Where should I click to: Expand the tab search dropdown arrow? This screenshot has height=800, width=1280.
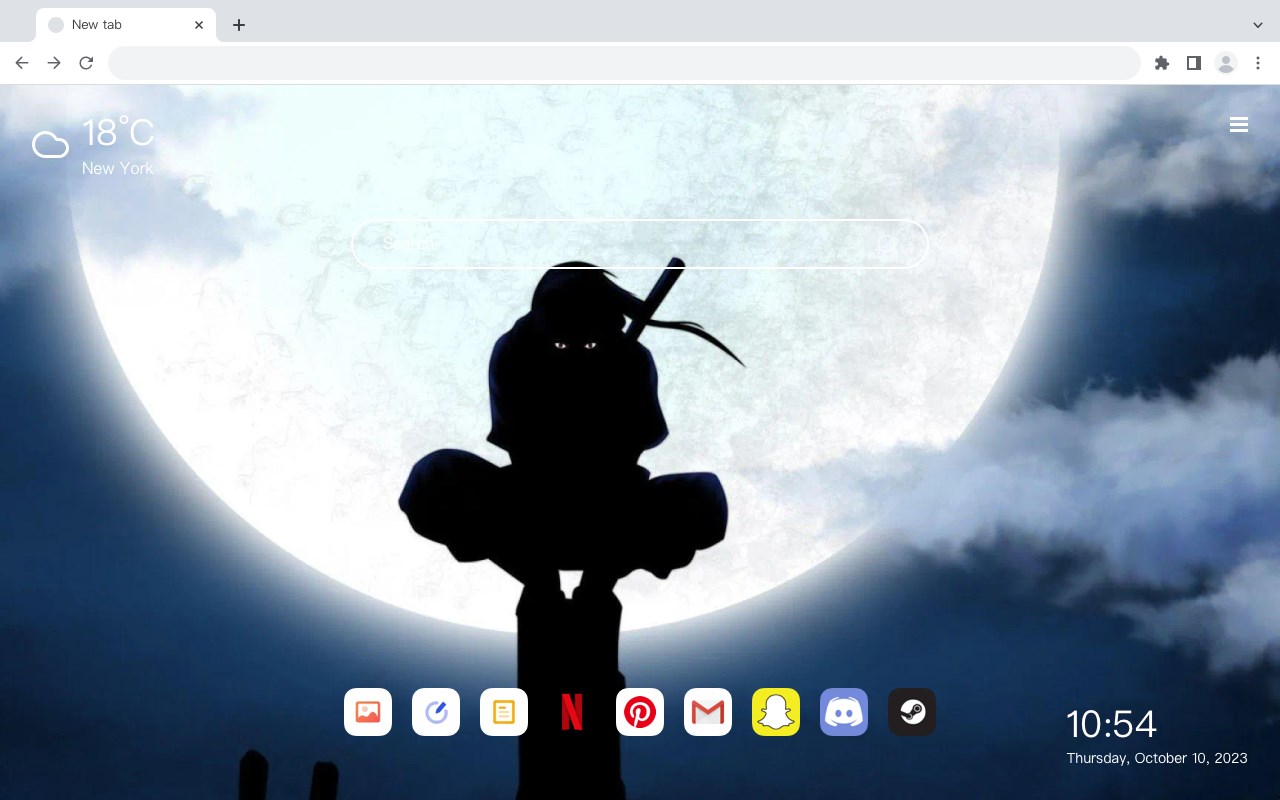coord(1258,25)
